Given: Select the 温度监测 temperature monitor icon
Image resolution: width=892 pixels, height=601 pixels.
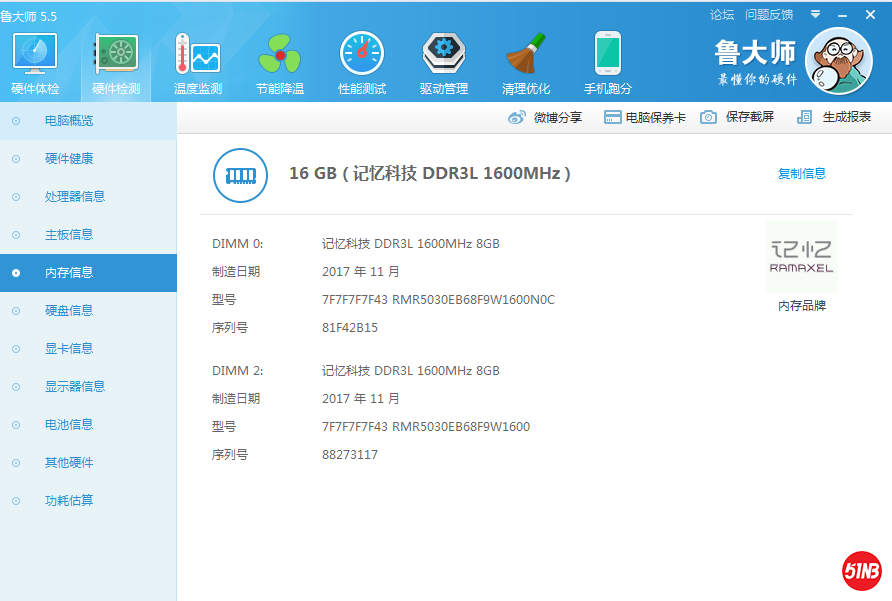Looking at the screenshot, I should [198, 57].
